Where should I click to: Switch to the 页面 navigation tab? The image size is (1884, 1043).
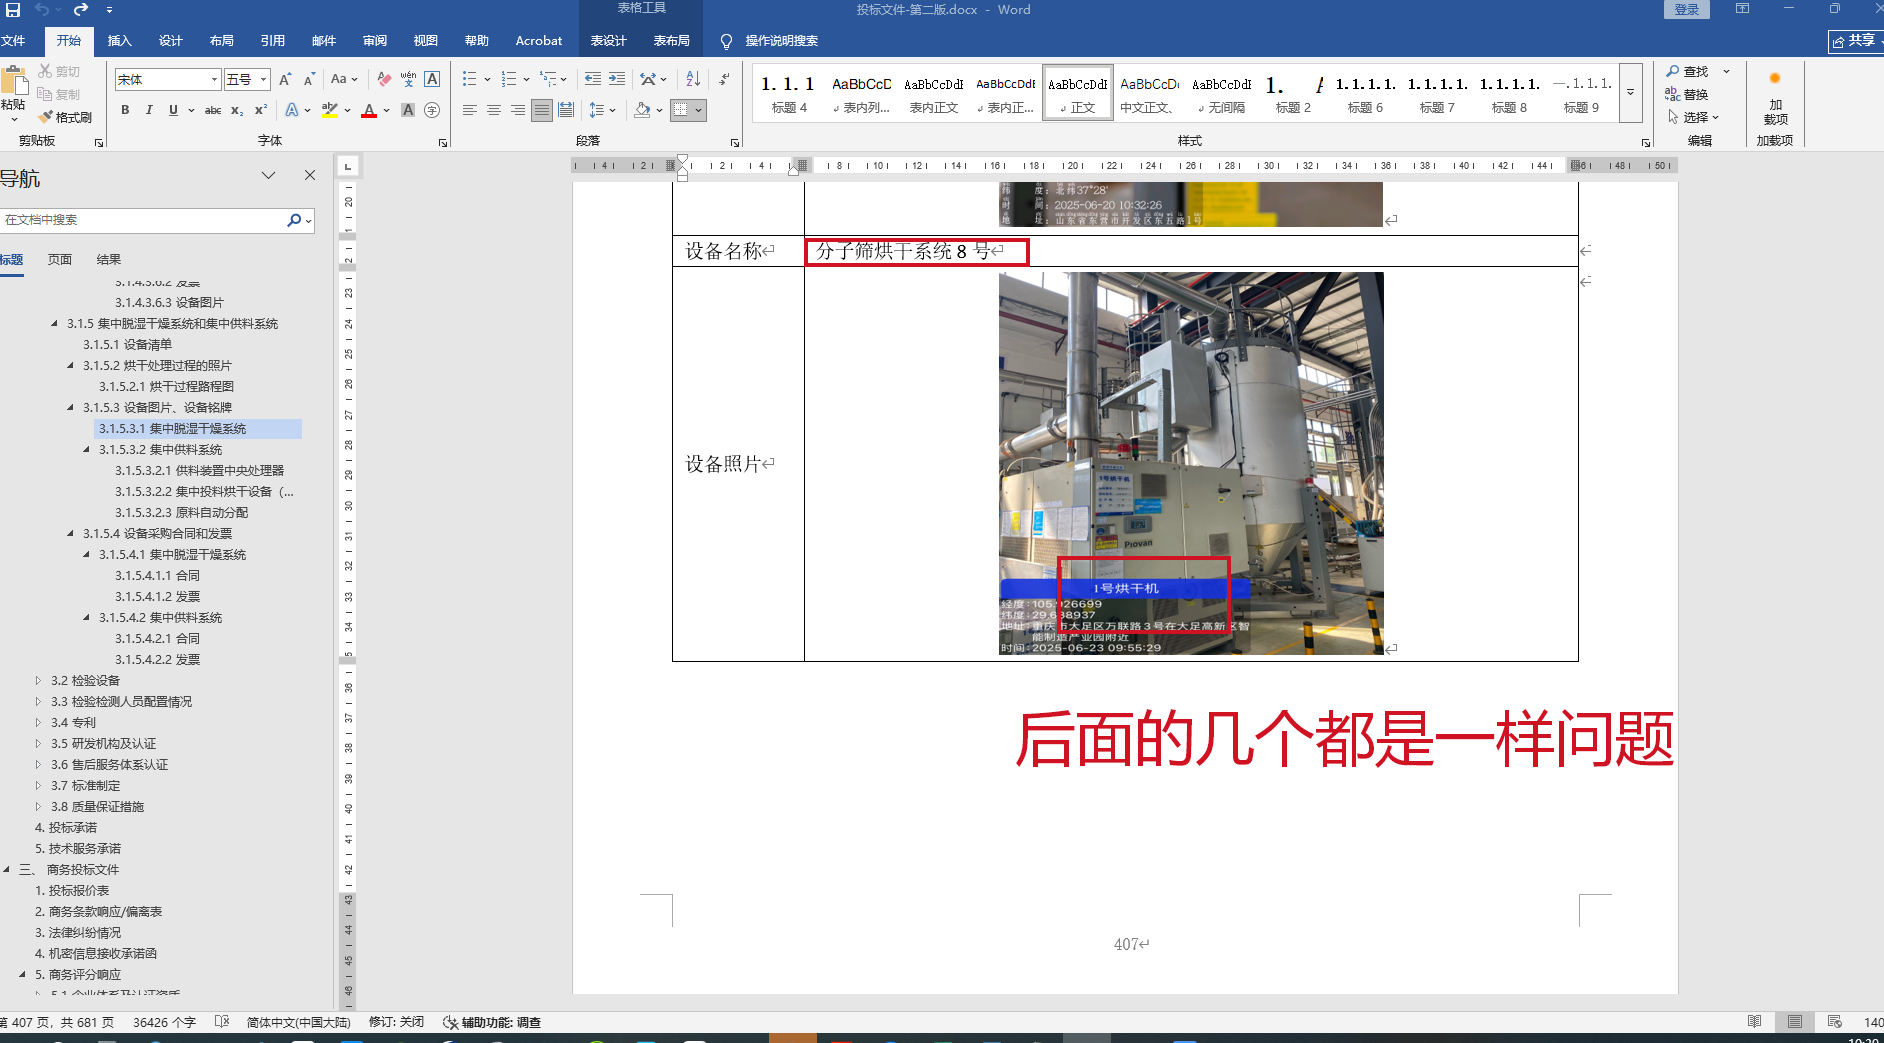click(x=60, y=259)
